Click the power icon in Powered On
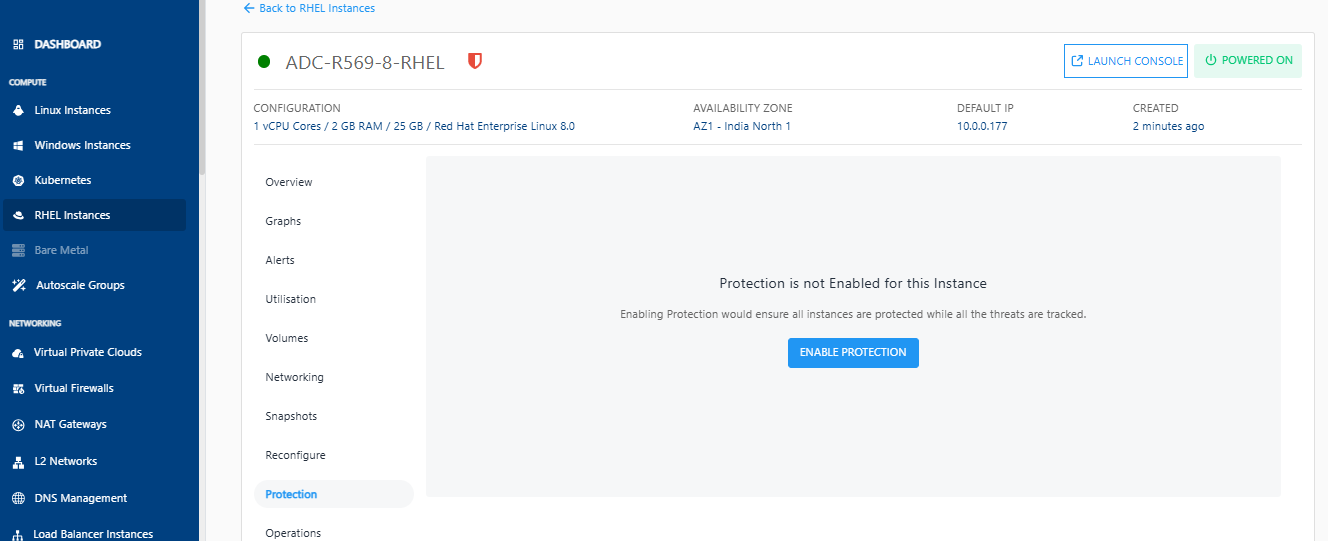 pos(1210,60)
